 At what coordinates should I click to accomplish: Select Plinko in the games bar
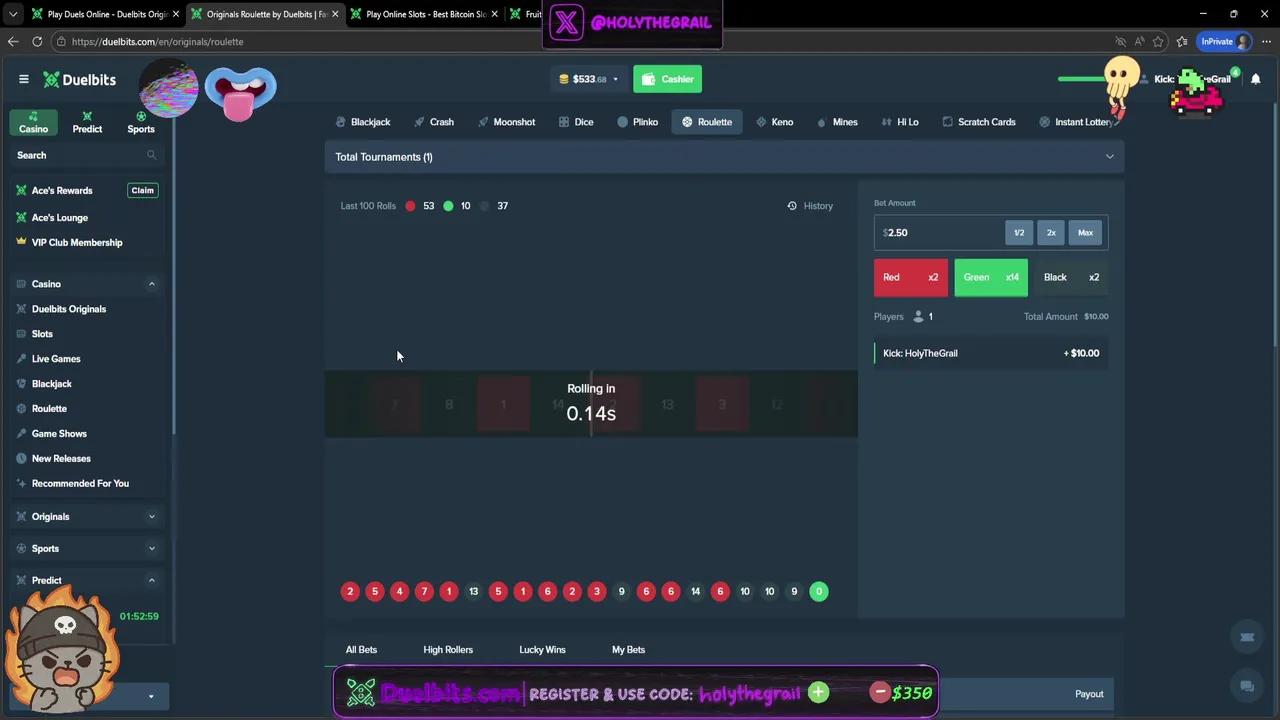click(x=637, y=122)
